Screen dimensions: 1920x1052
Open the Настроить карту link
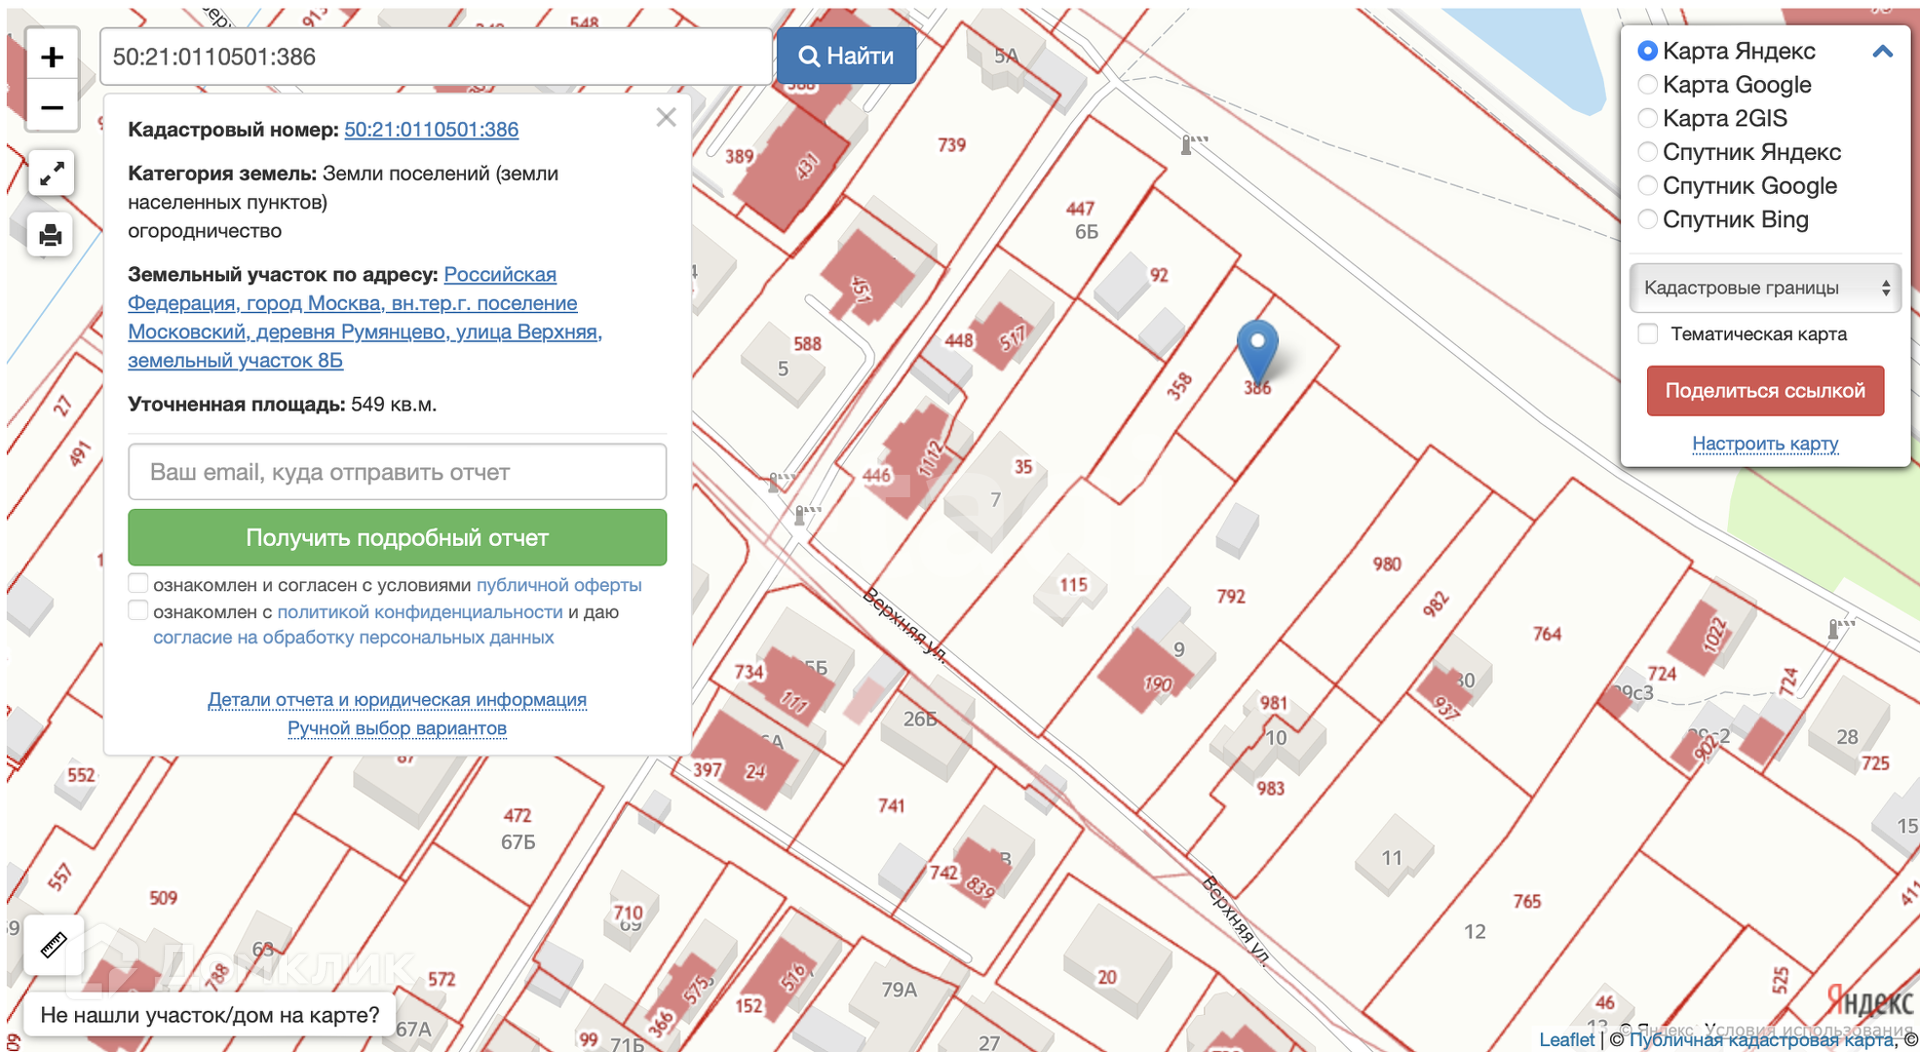click(1765, 443)
